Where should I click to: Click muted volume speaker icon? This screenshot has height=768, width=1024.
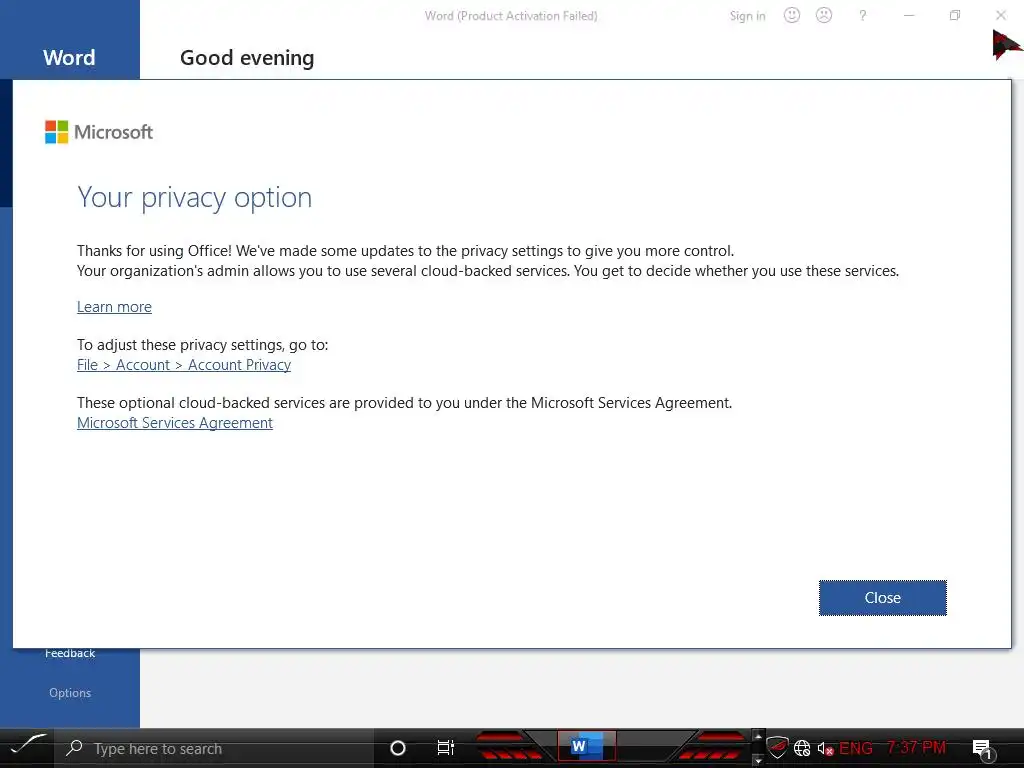pos(825,748)
